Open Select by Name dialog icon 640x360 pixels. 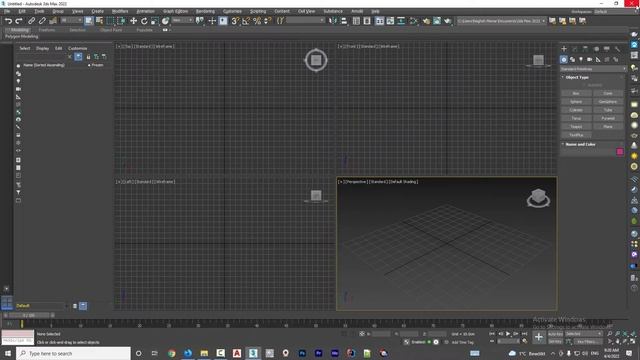pos(99,21)
